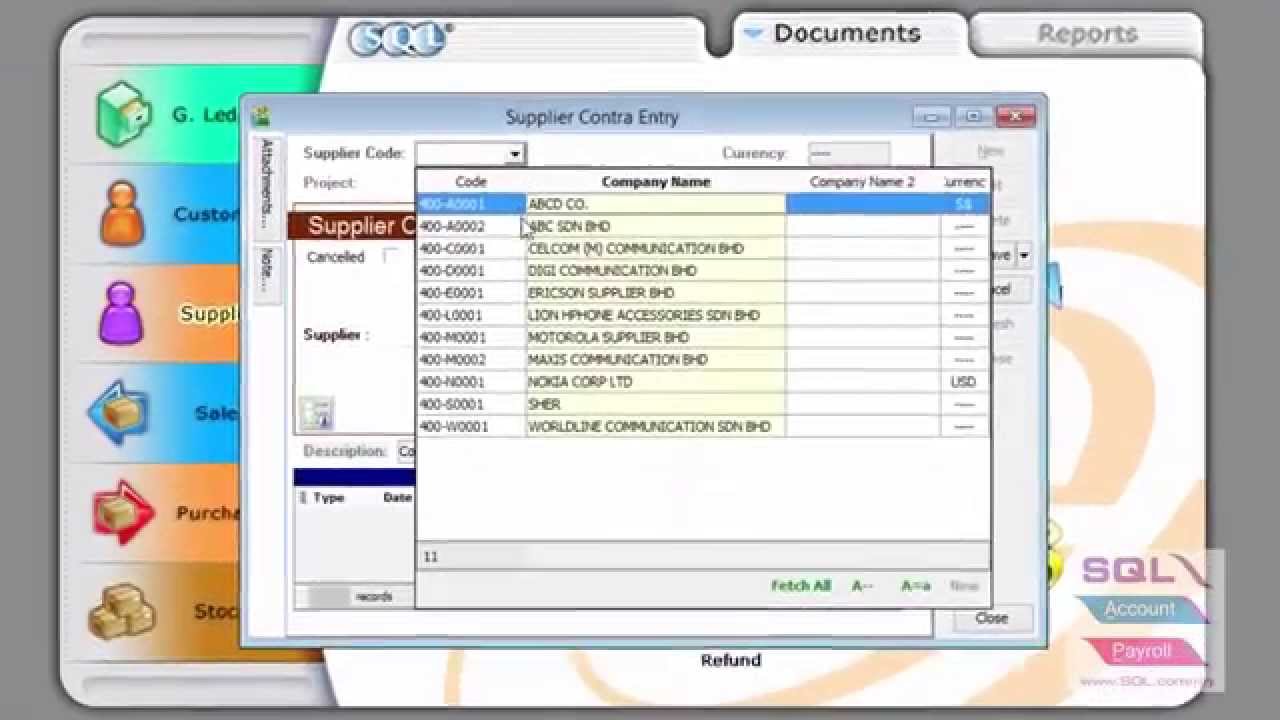
Task: Click the Type column header in grid
Action: click(328, 497)
